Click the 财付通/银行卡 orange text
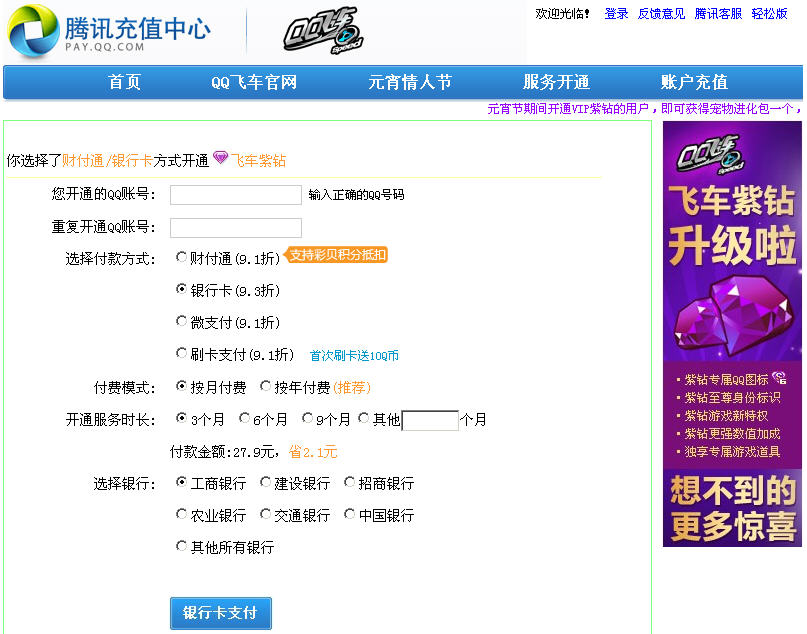This screenshot has width=807, height=634. pyautogui.click(x=107, y=161)
